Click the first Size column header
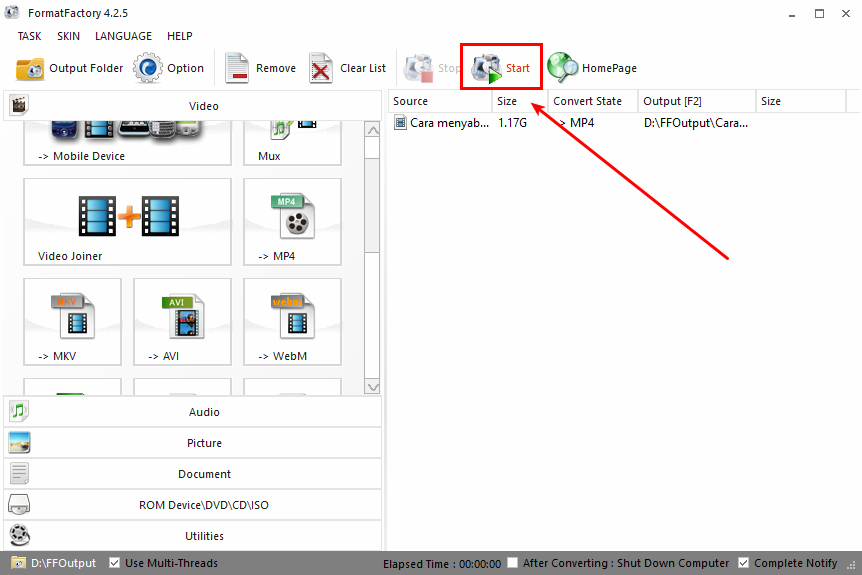Viewport: 862px width, 575px height. pyautogui.click(x=520, y=101)
